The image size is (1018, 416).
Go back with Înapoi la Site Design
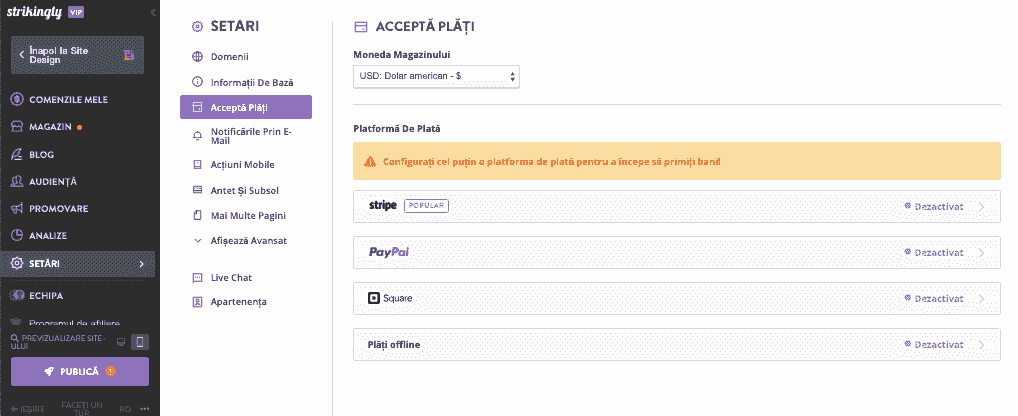click(77, 55)
